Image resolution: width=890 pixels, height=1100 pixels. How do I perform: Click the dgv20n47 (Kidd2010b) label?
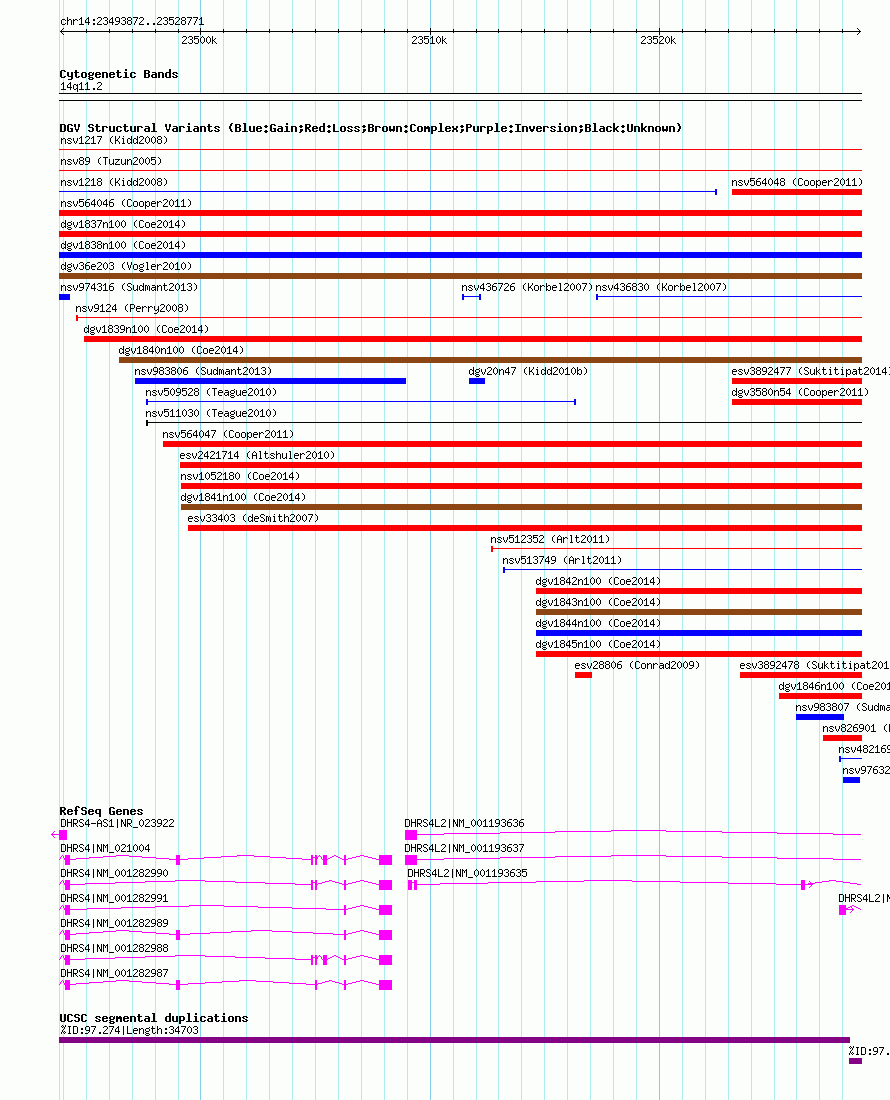(x=528, y=372)
